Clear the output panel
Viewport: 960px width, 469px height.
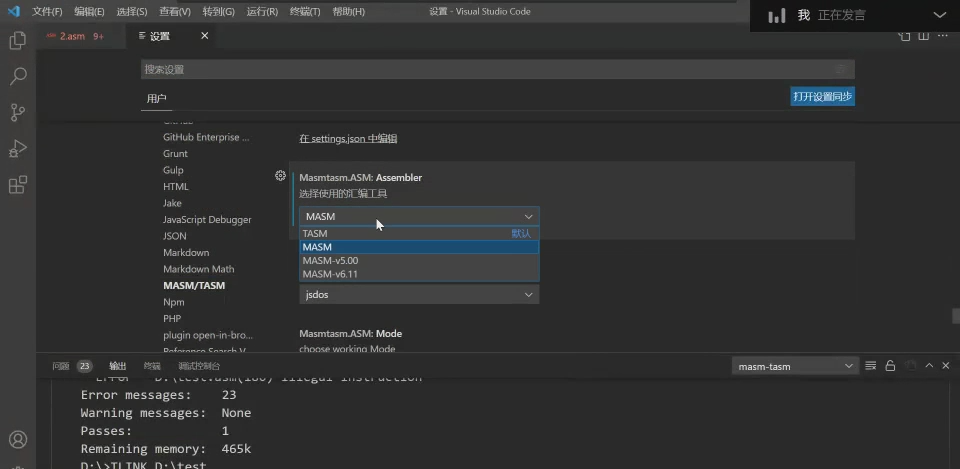point(871,366)
